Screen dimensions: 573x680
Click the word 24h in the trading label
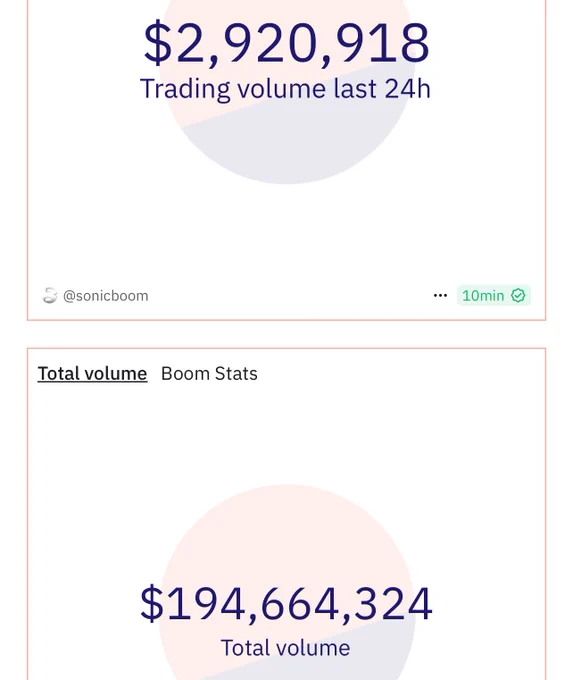point(407,89)
